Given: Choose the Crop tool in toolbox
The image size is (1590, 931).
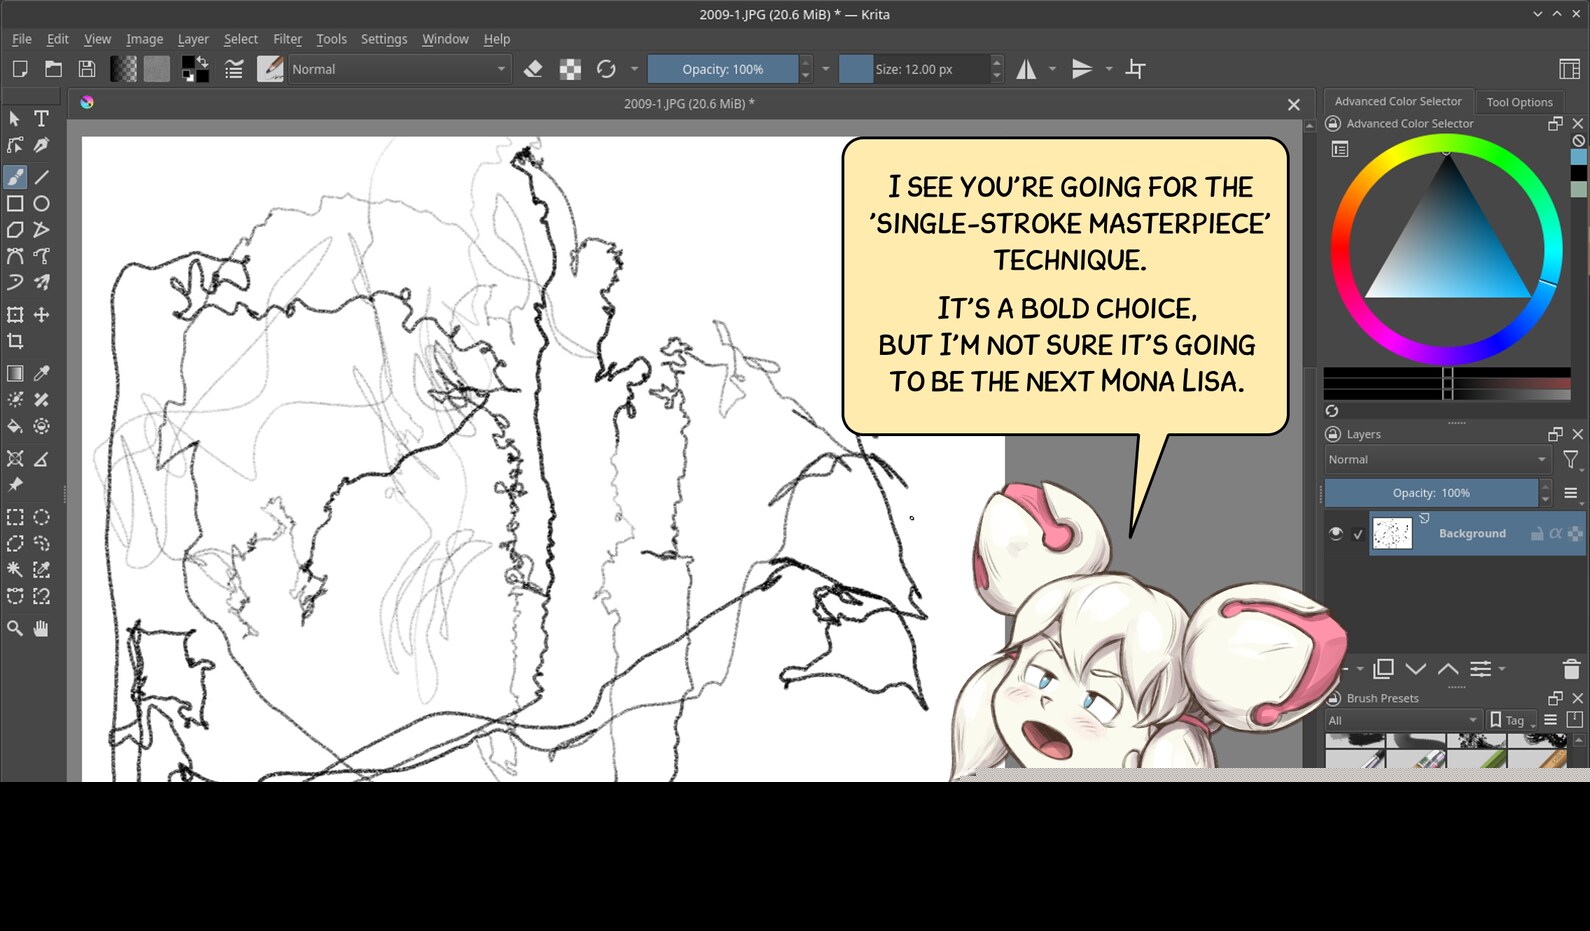Looking at the screenshot, I should coord(15,341).
